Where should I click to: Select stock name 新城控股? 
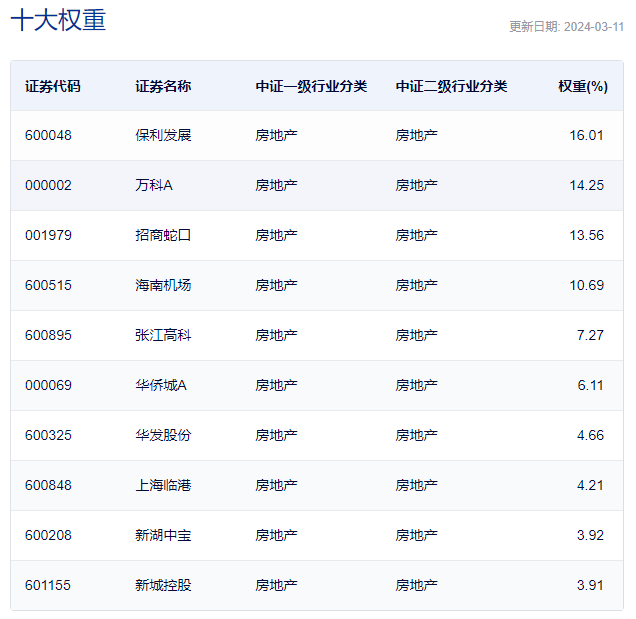coord(163,585)
